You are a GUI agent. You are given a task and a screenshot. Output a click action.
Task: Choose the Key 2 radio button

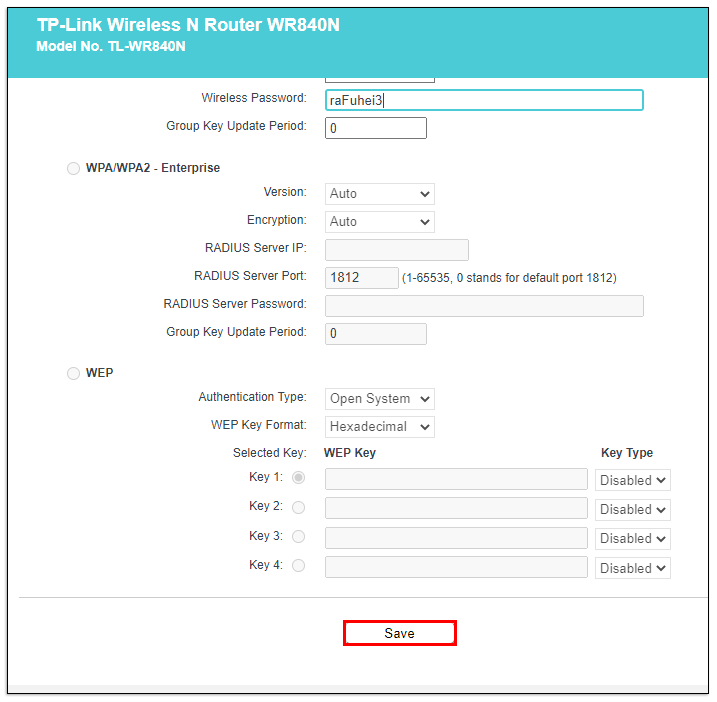(299, 507)
